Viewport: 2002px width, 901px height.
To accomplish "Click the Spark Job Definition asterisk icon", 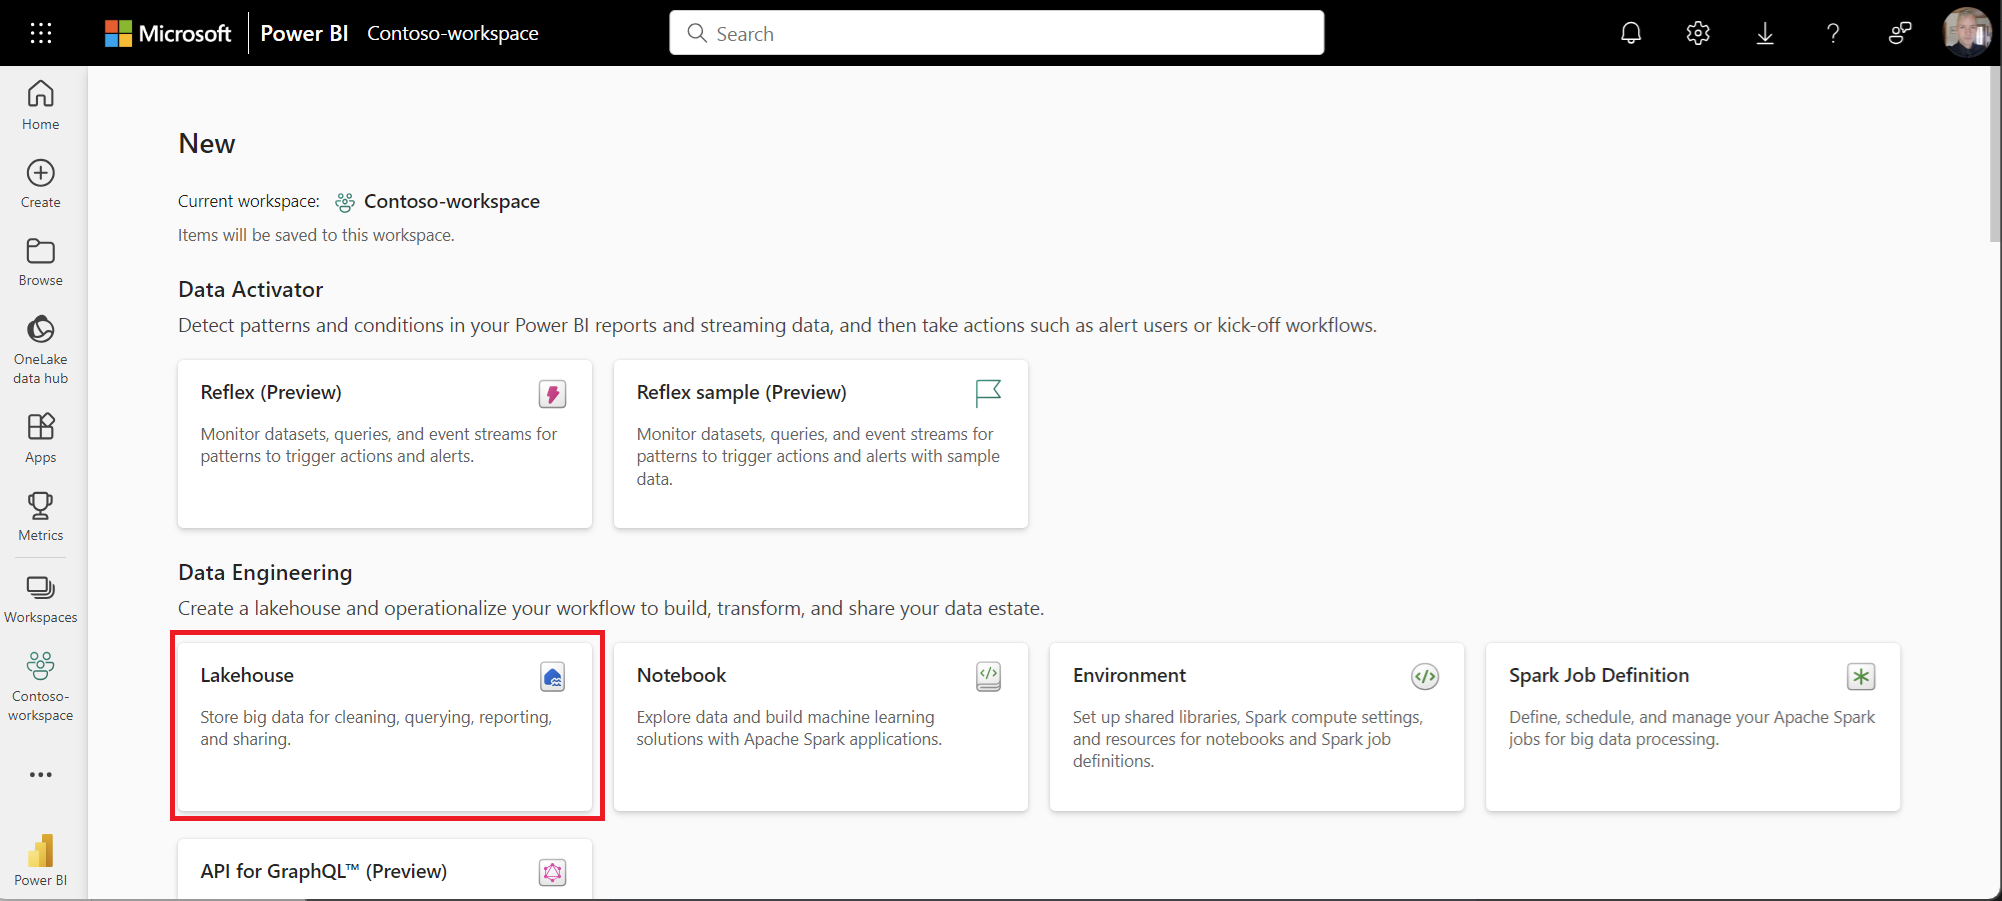I will click(1861, 677).
